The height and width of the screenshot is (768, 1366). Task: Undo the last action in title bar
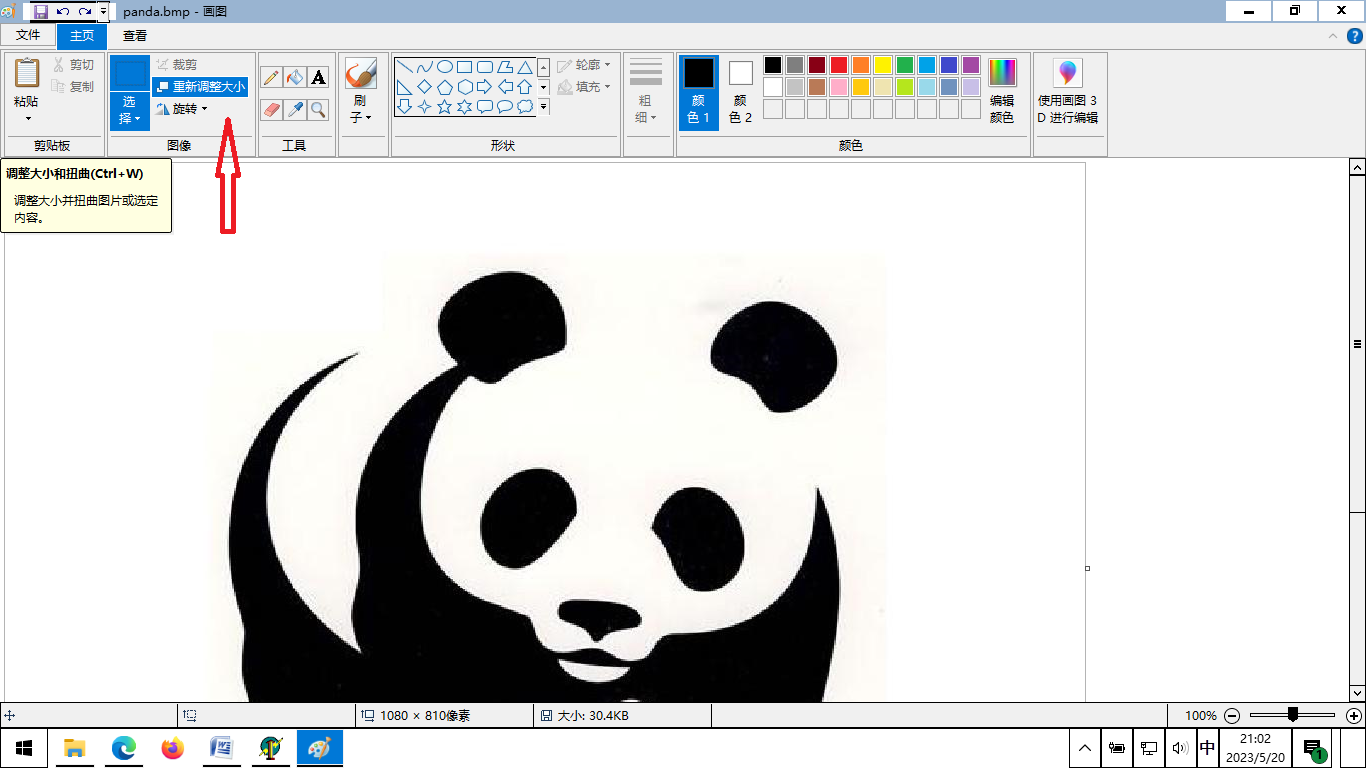point(63,11)
